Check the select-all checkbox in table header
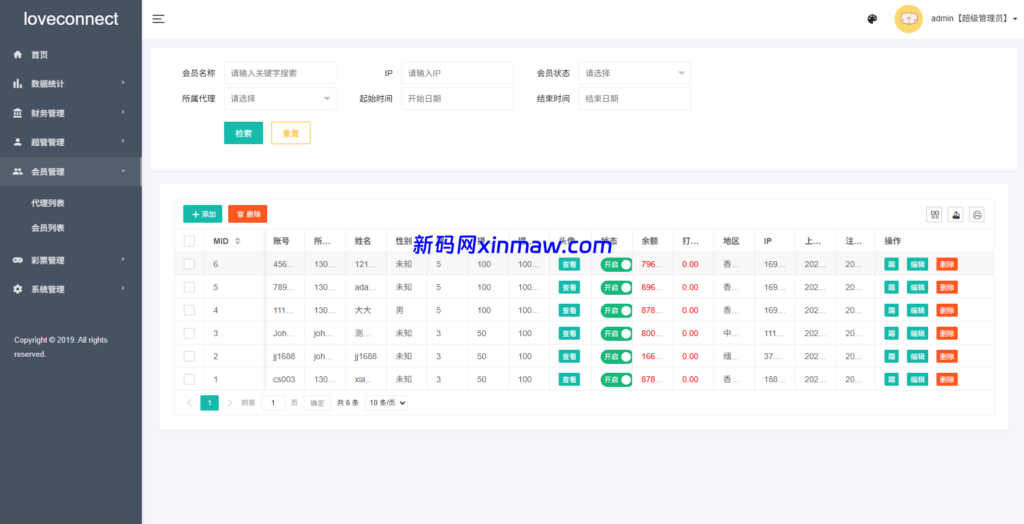The image size is (1024, 524). (189, 241)
